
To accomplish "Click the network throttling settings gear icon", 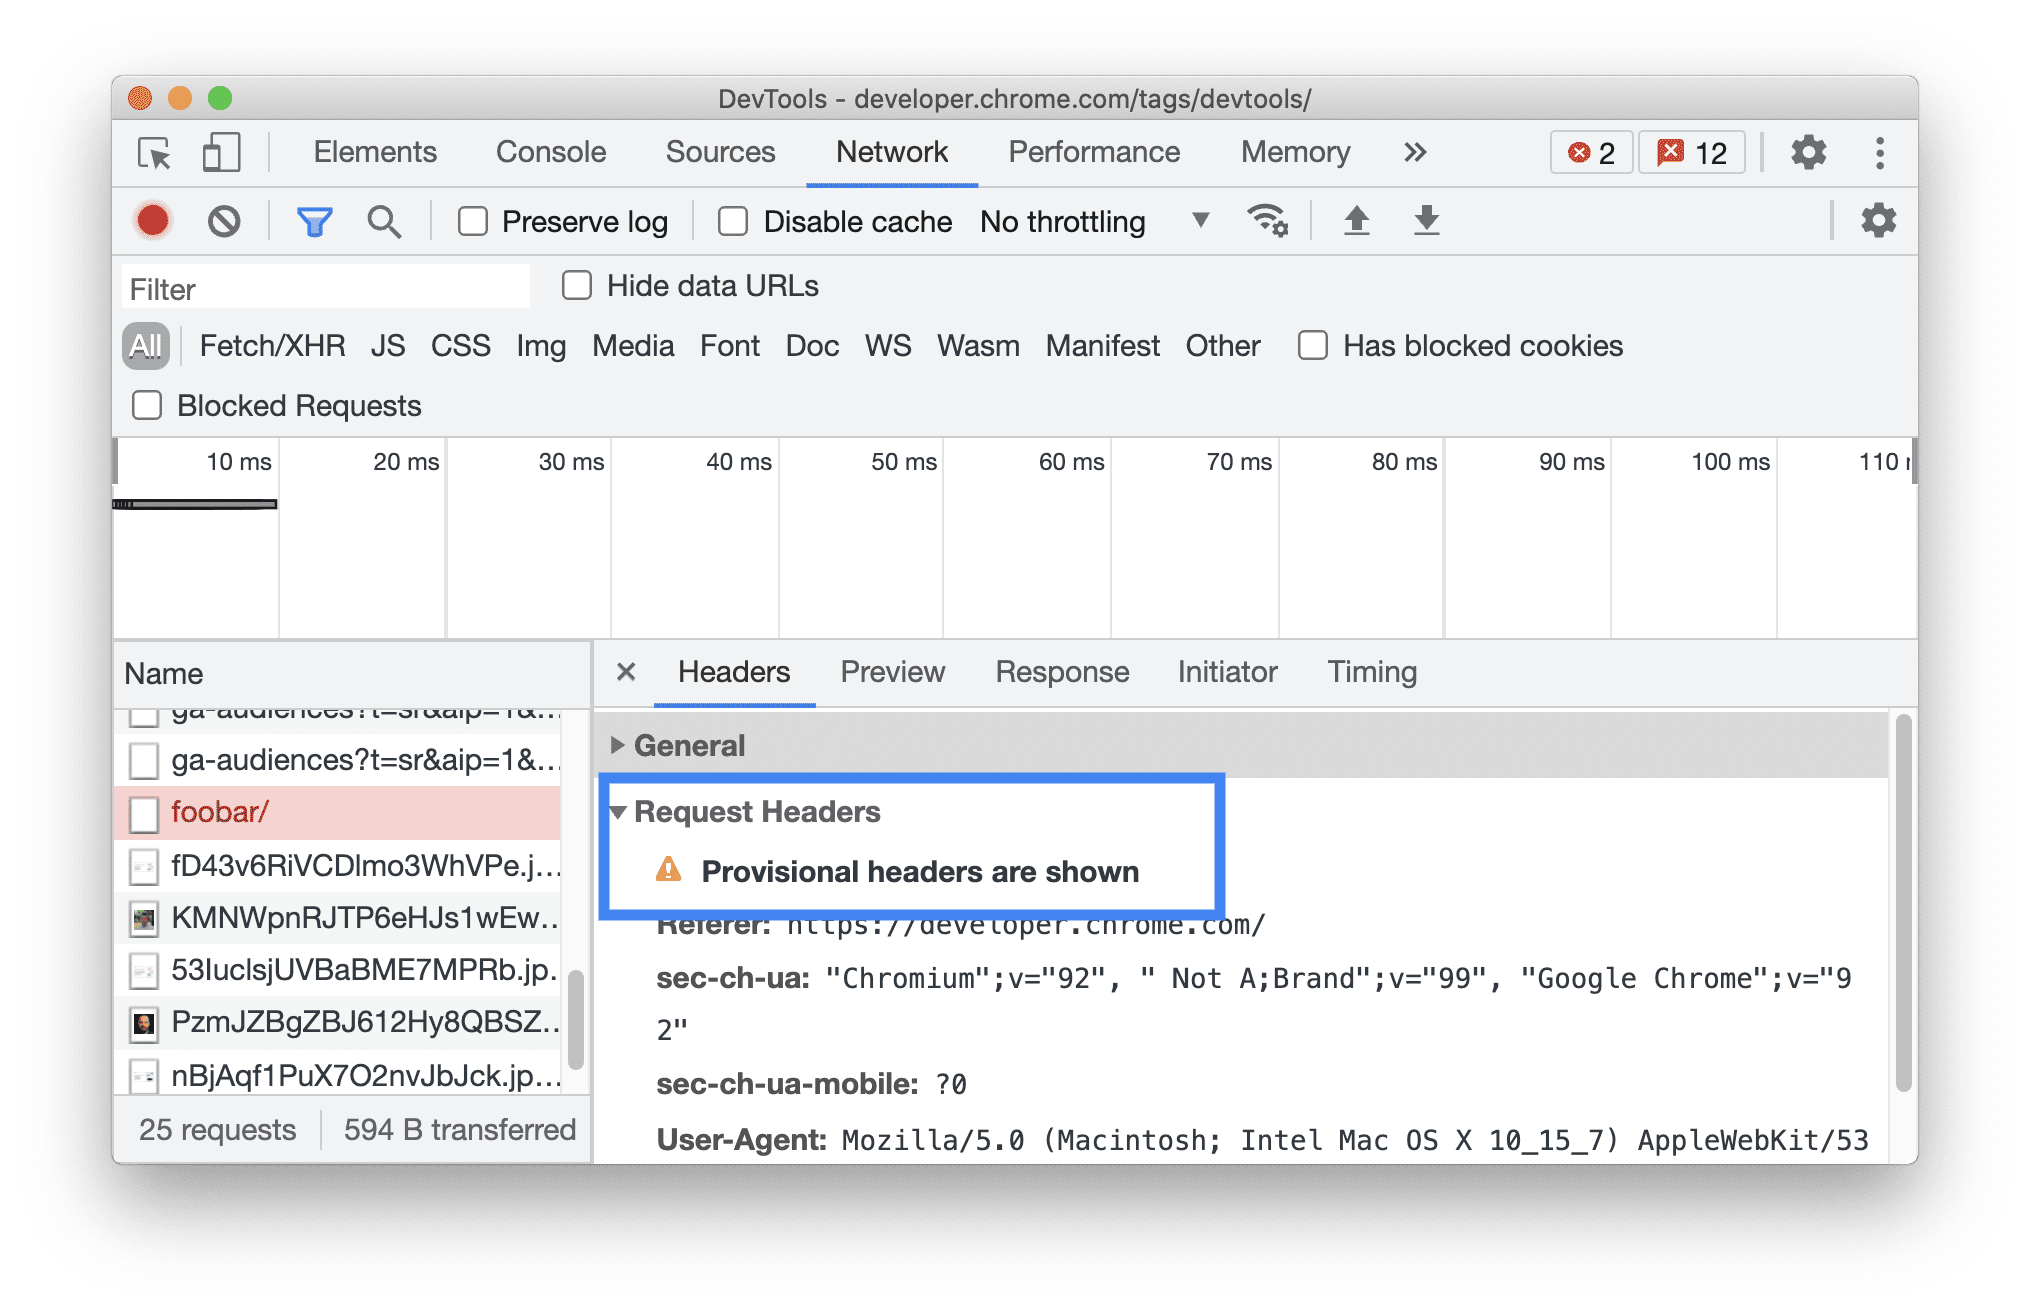I will pos(1269,223).
